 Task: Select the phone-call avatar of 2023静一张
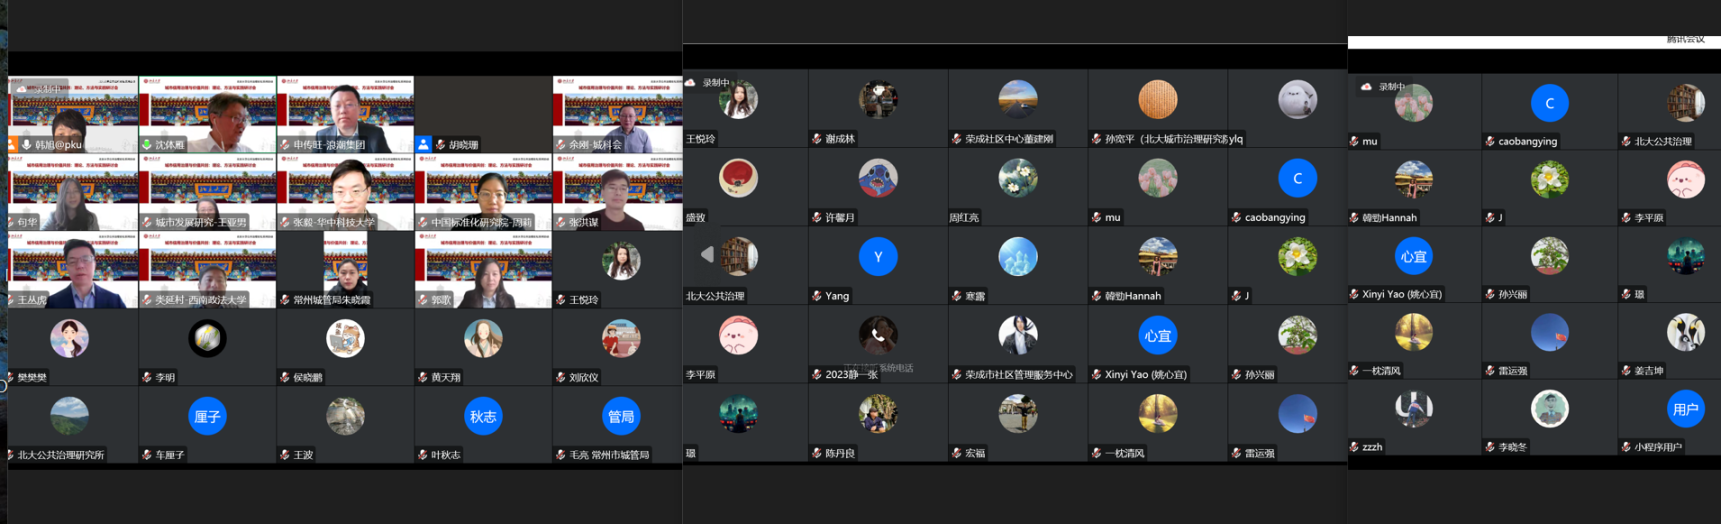click(877, 335)
